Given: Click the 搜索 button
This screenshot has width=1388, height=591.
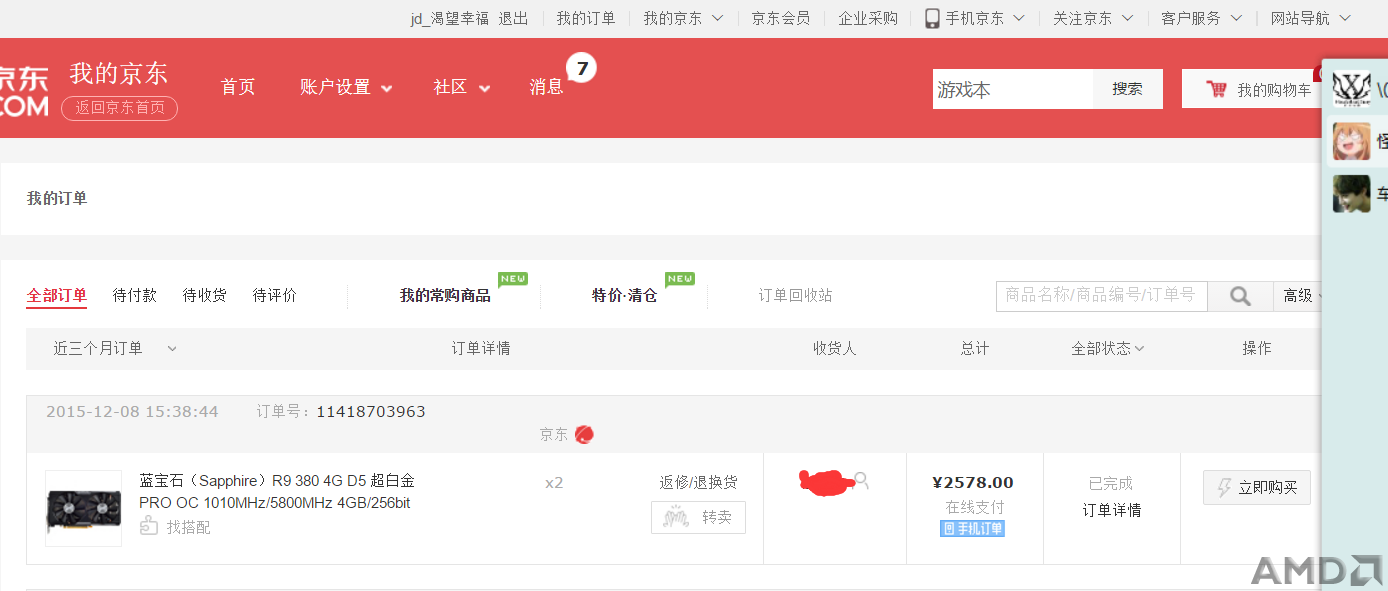Looking at the screenshot, I should pyautogui.click(x=1127, y=89).
